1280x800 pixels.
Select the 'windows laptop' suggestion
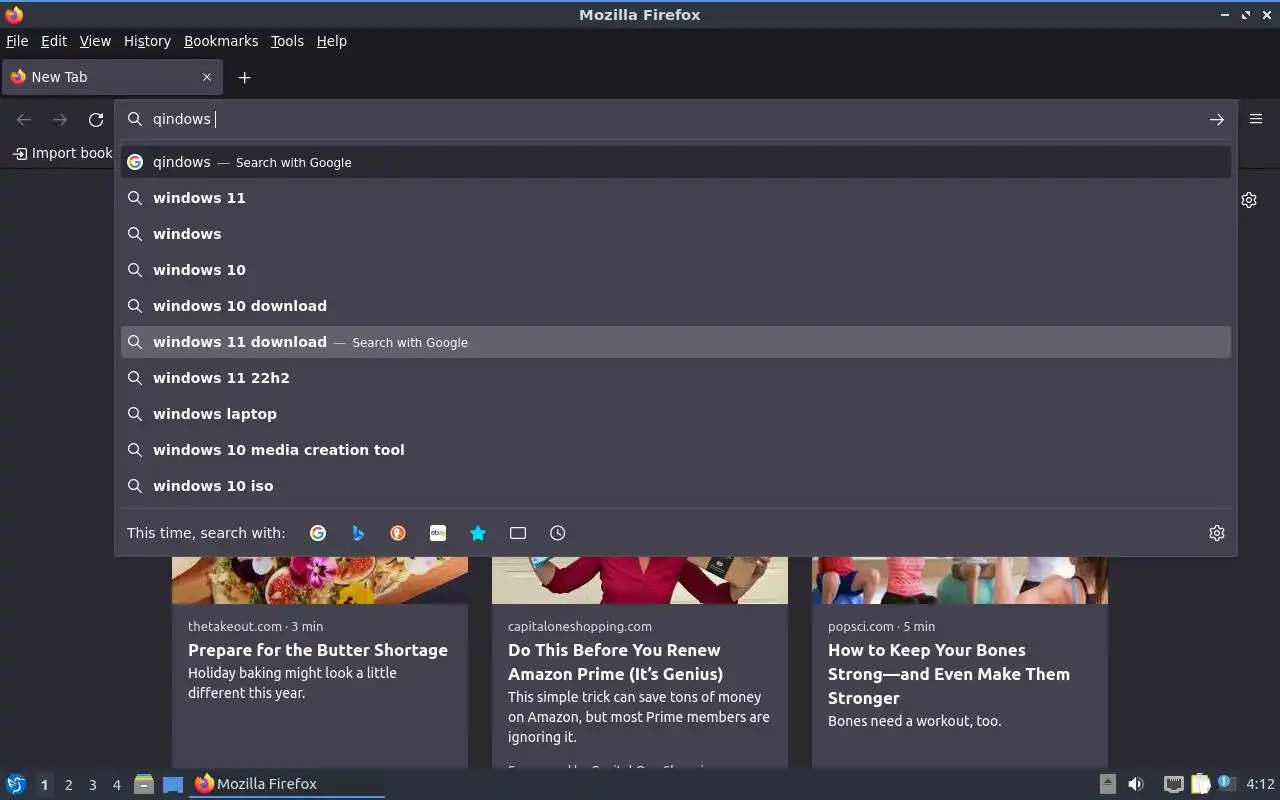point(676,414)
